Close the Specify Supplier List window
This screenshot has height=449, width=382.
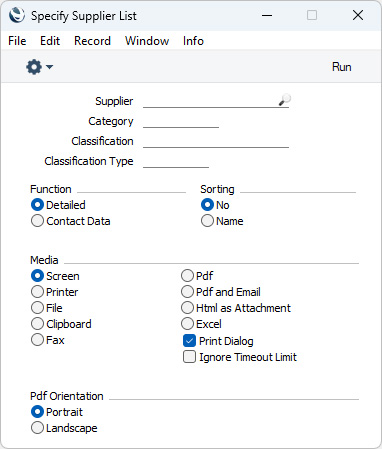[358, 15]
